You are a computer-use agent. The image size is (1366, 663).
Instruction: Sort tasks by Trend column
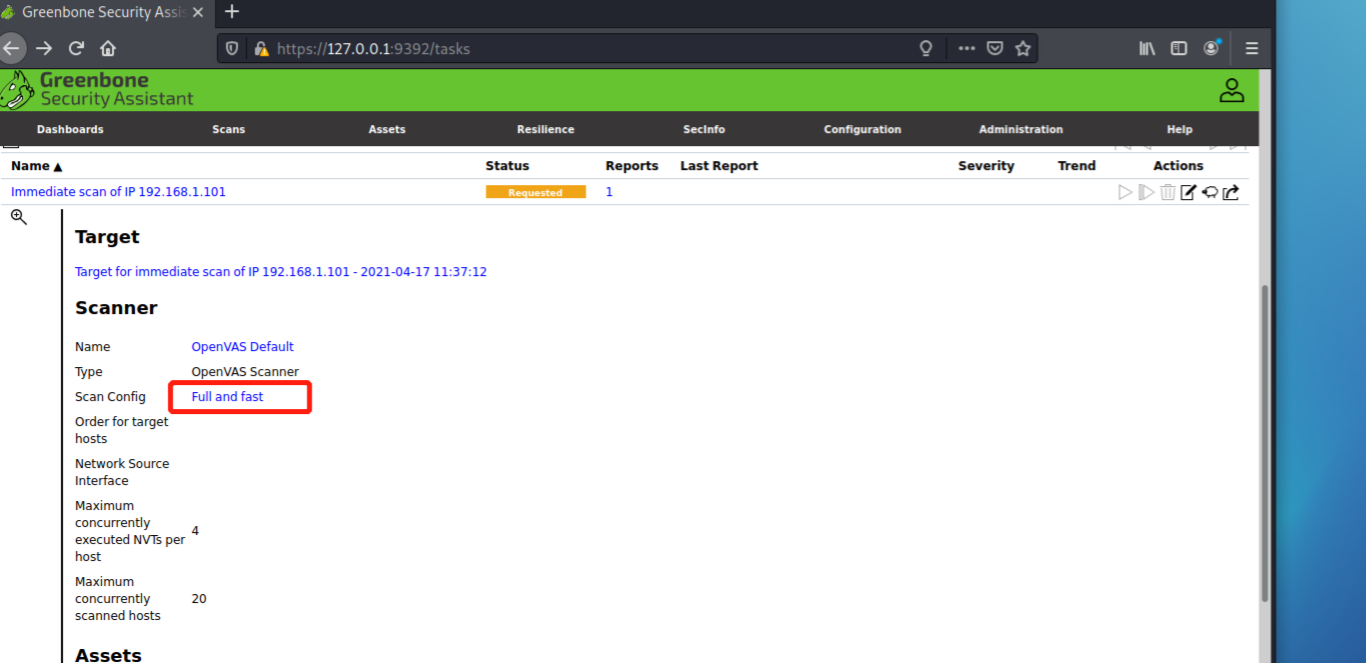click(1077, 166)
